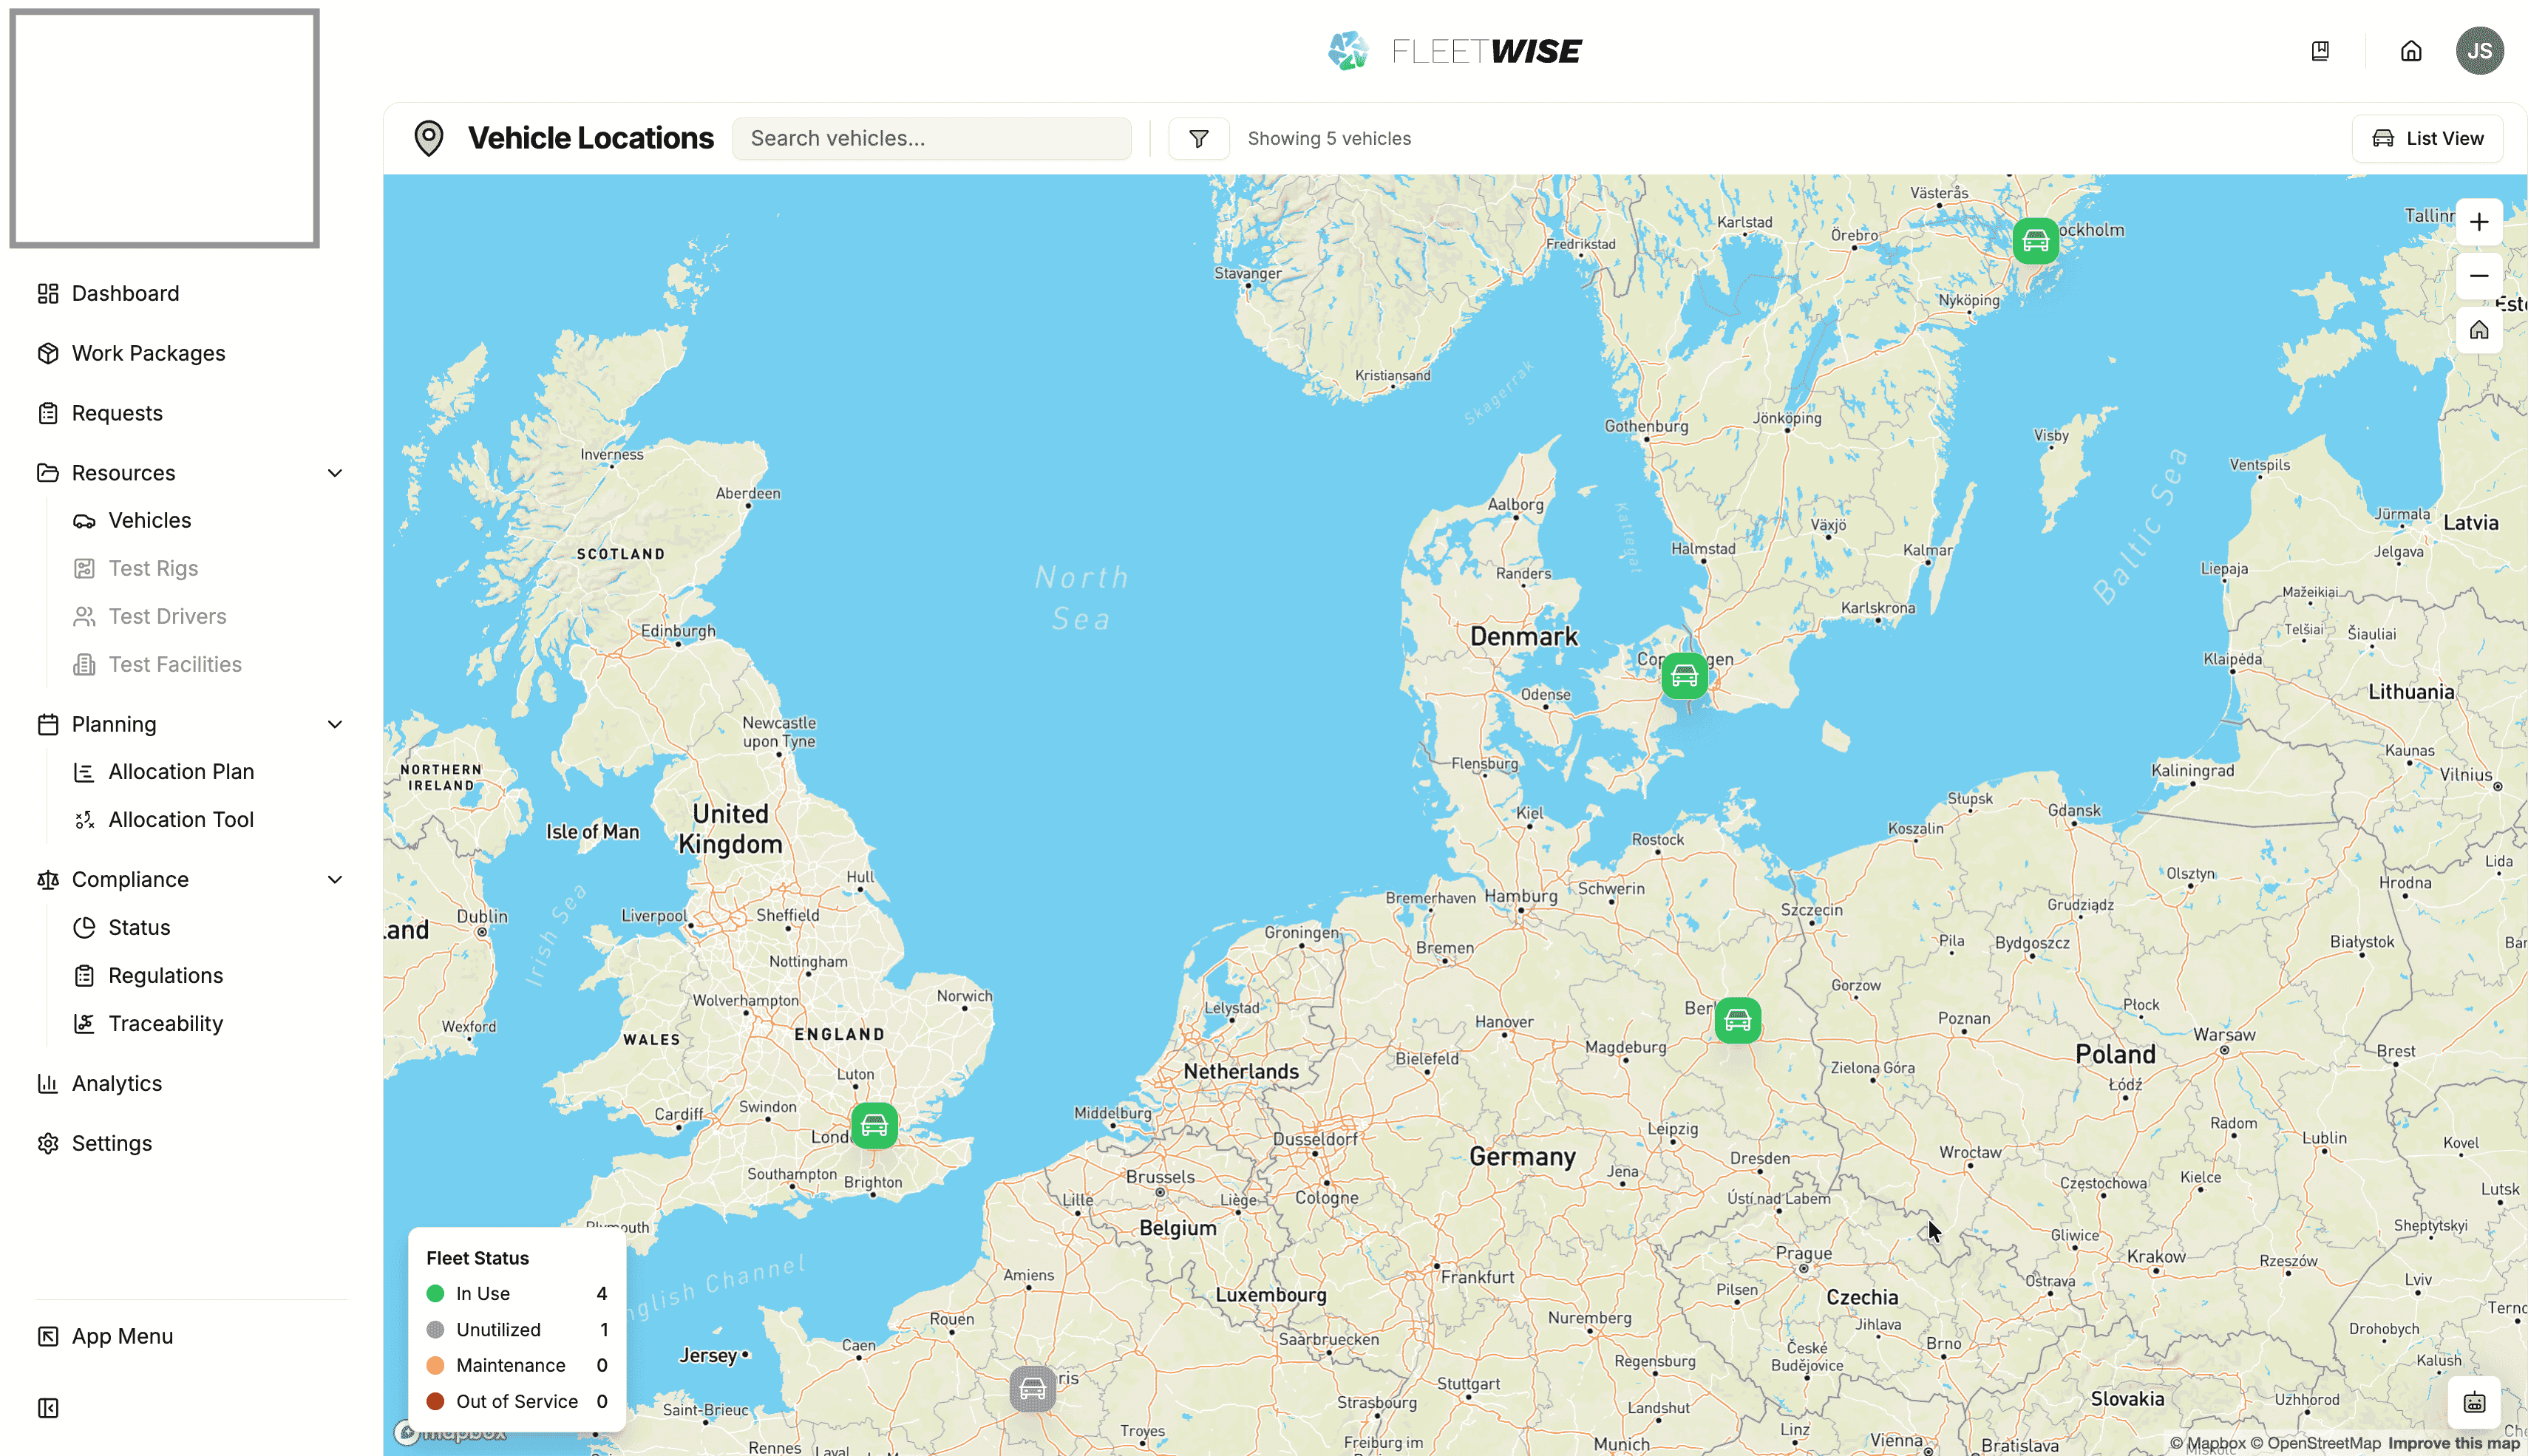Click the Dashboard grid icon

tap(48, 293)
